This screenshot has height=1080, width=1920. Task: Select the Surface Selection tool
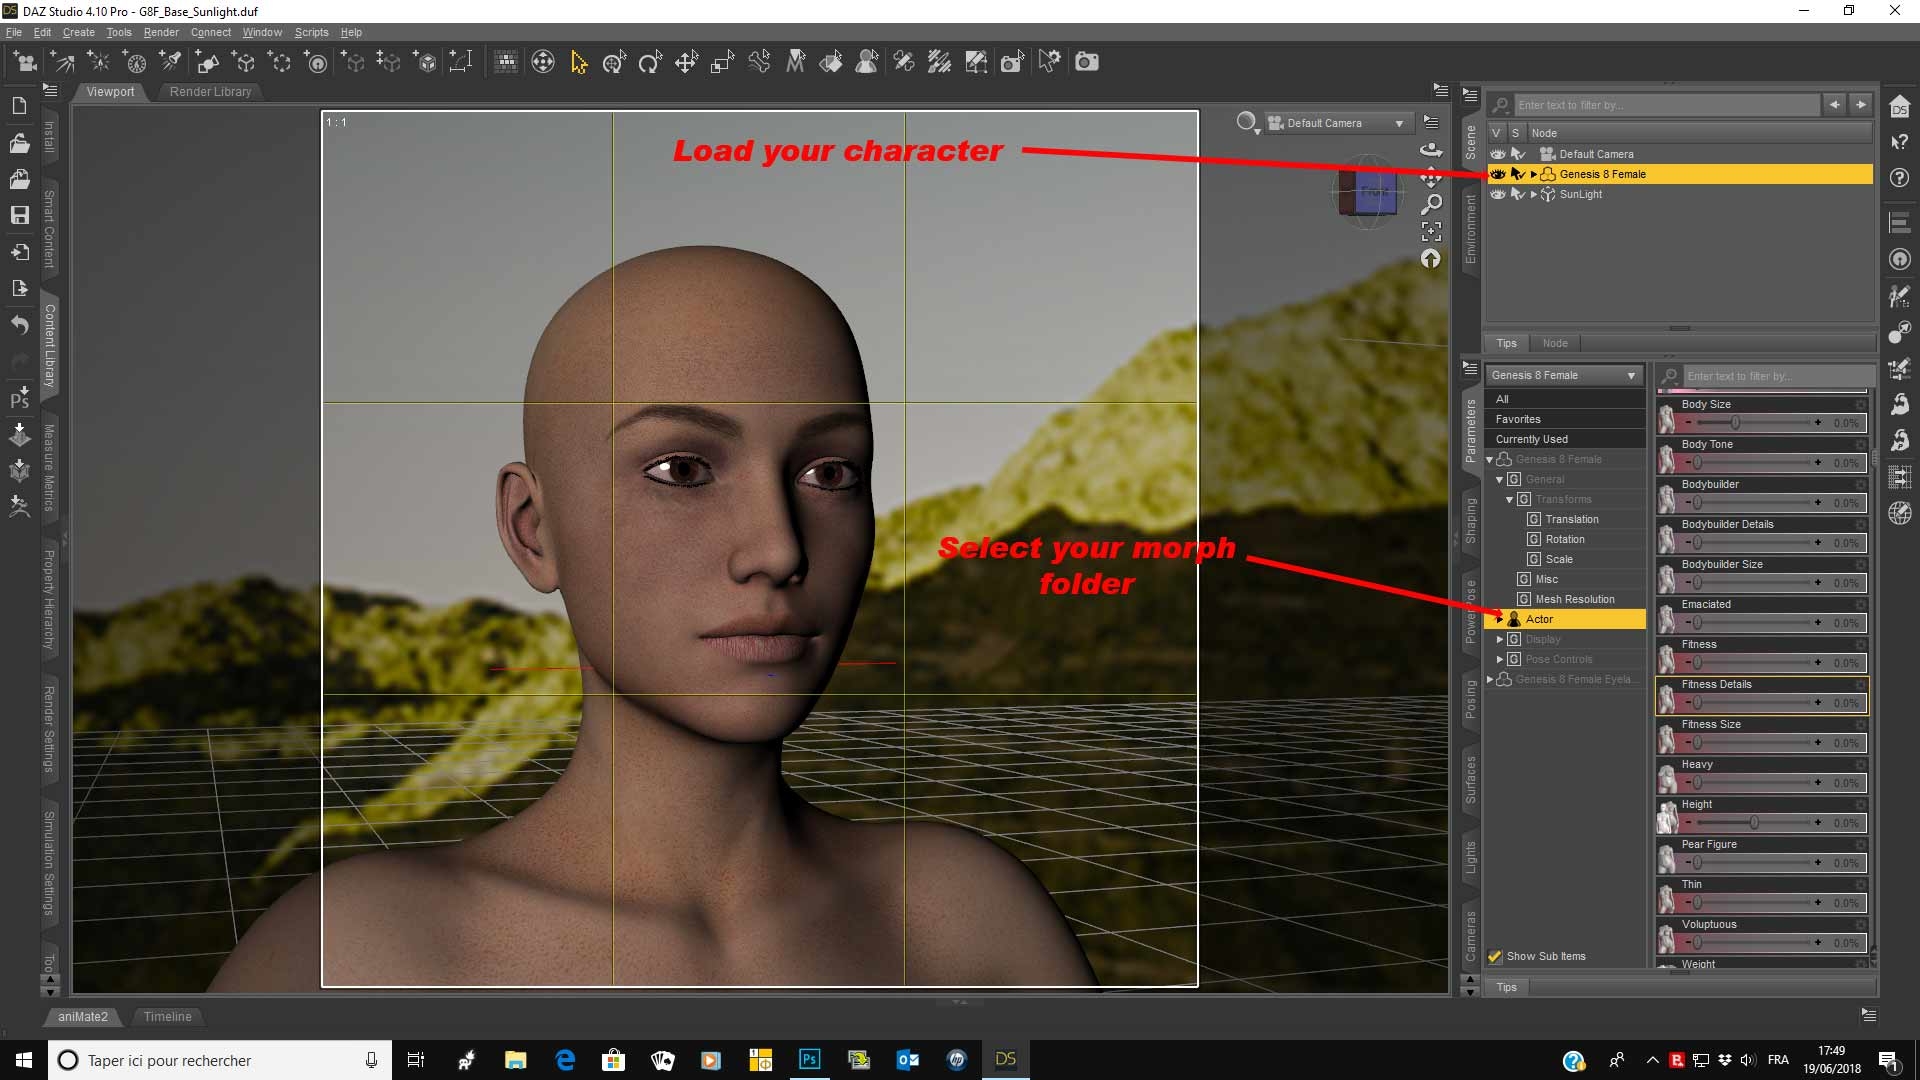tap(831, 62)
